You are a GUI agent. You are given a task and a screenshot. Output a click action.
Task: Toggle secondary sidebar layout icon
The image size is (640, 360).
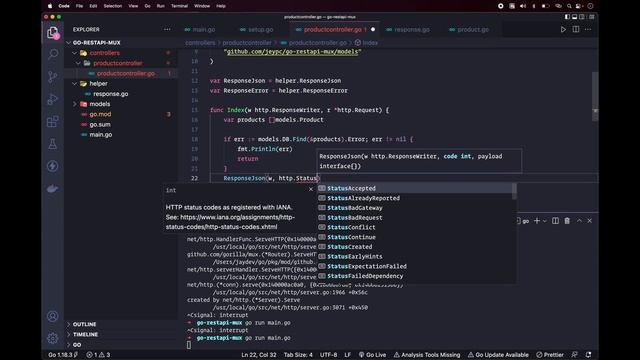[x=582, y=17]
